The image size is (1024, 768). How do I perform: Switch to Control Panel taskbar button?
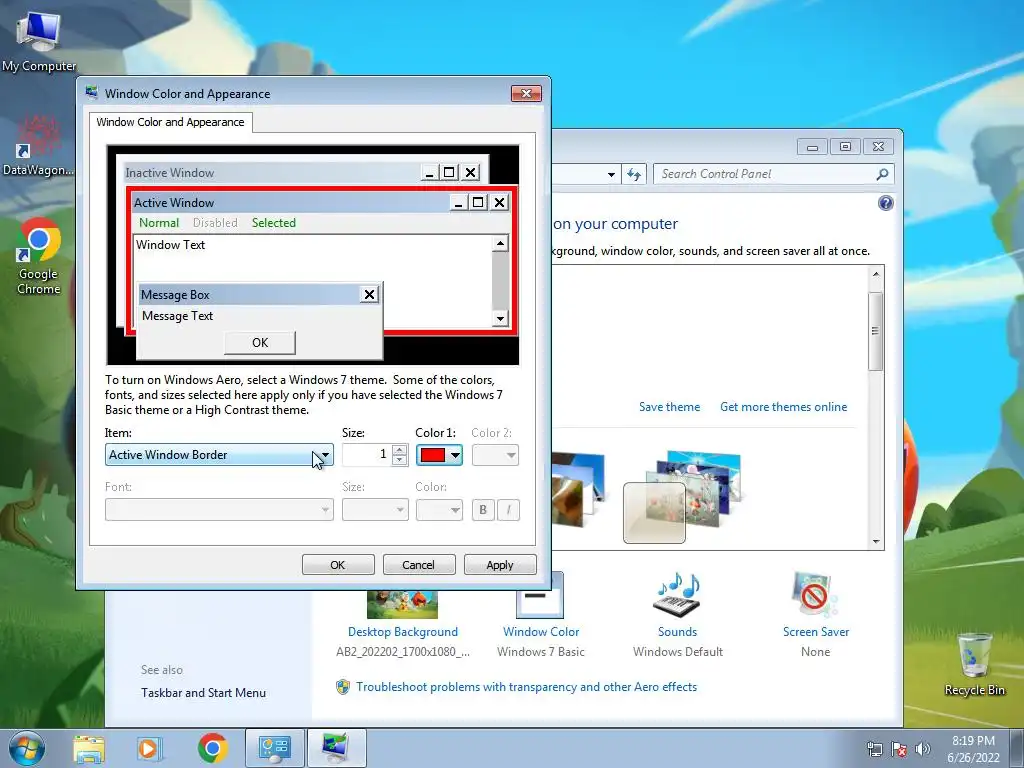point(275,748)
